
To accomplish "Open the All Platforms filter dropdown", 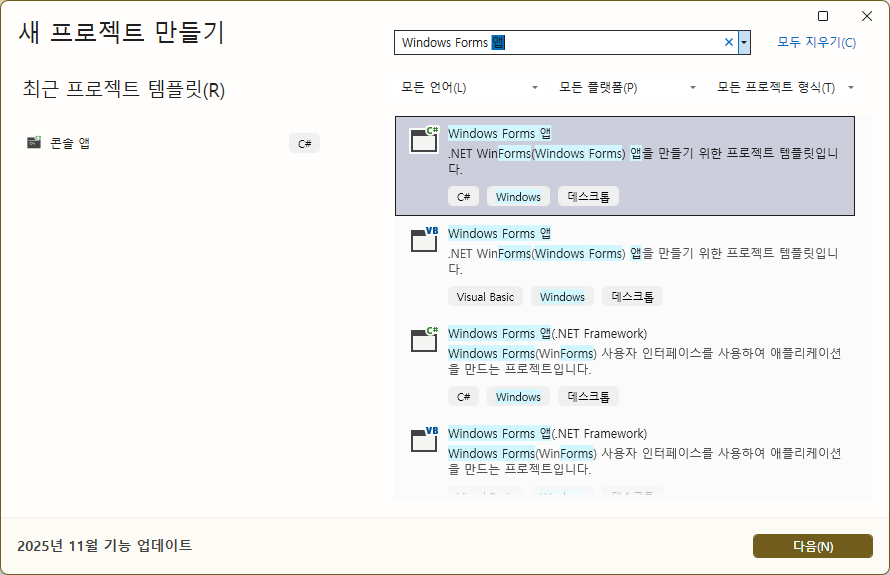I will tap(627, 87).
